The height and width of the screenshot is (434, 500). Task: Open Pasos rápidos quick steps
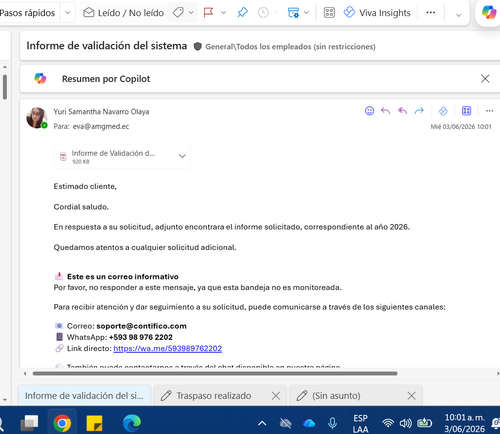coord(27,13)
